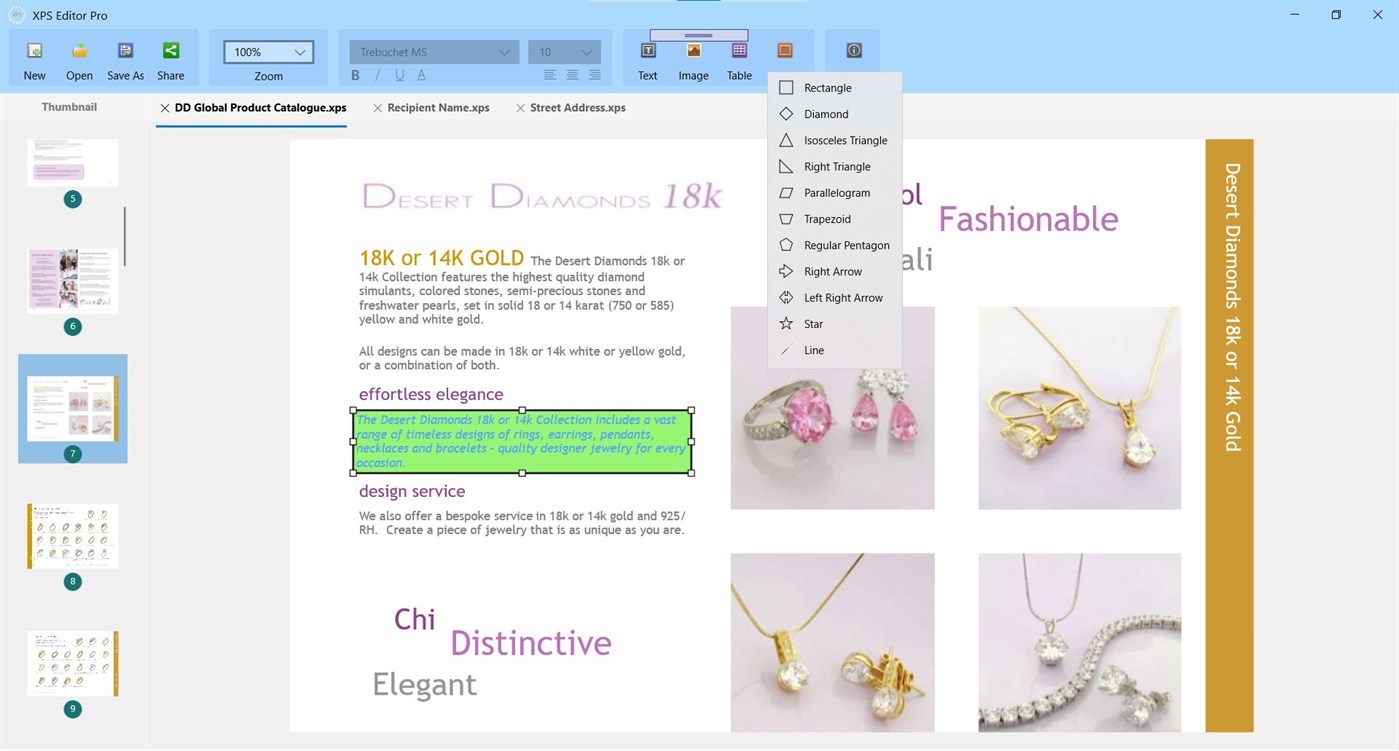Image resolution: width=1399 pixels, height=751 pixels.
Task: Open the document info icon
Action: pos(853,50)
